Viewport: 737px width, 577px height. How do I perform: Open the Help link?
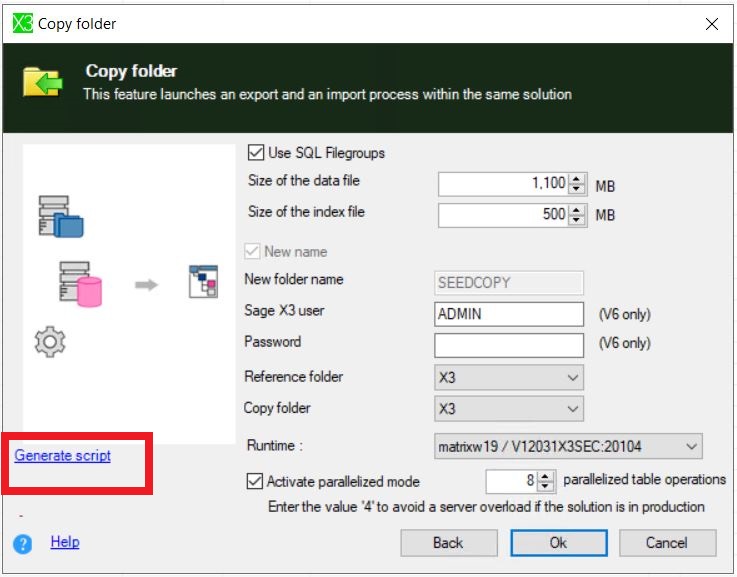coord(65,541)
